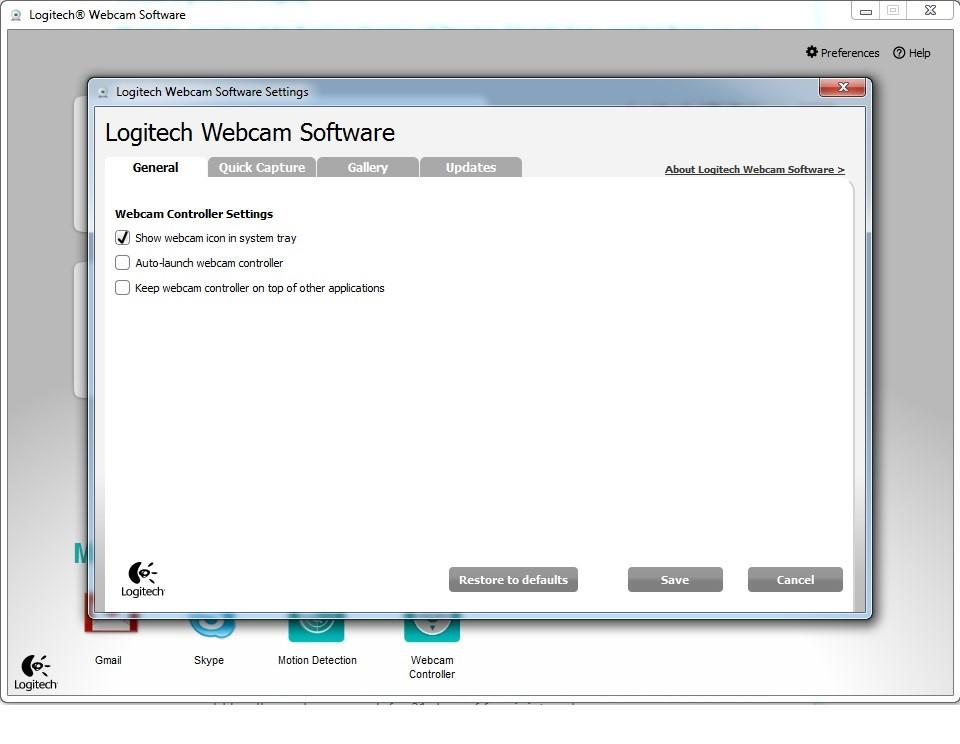Switch to the Updates tab
960x744 pixels.
coord(471,167)
